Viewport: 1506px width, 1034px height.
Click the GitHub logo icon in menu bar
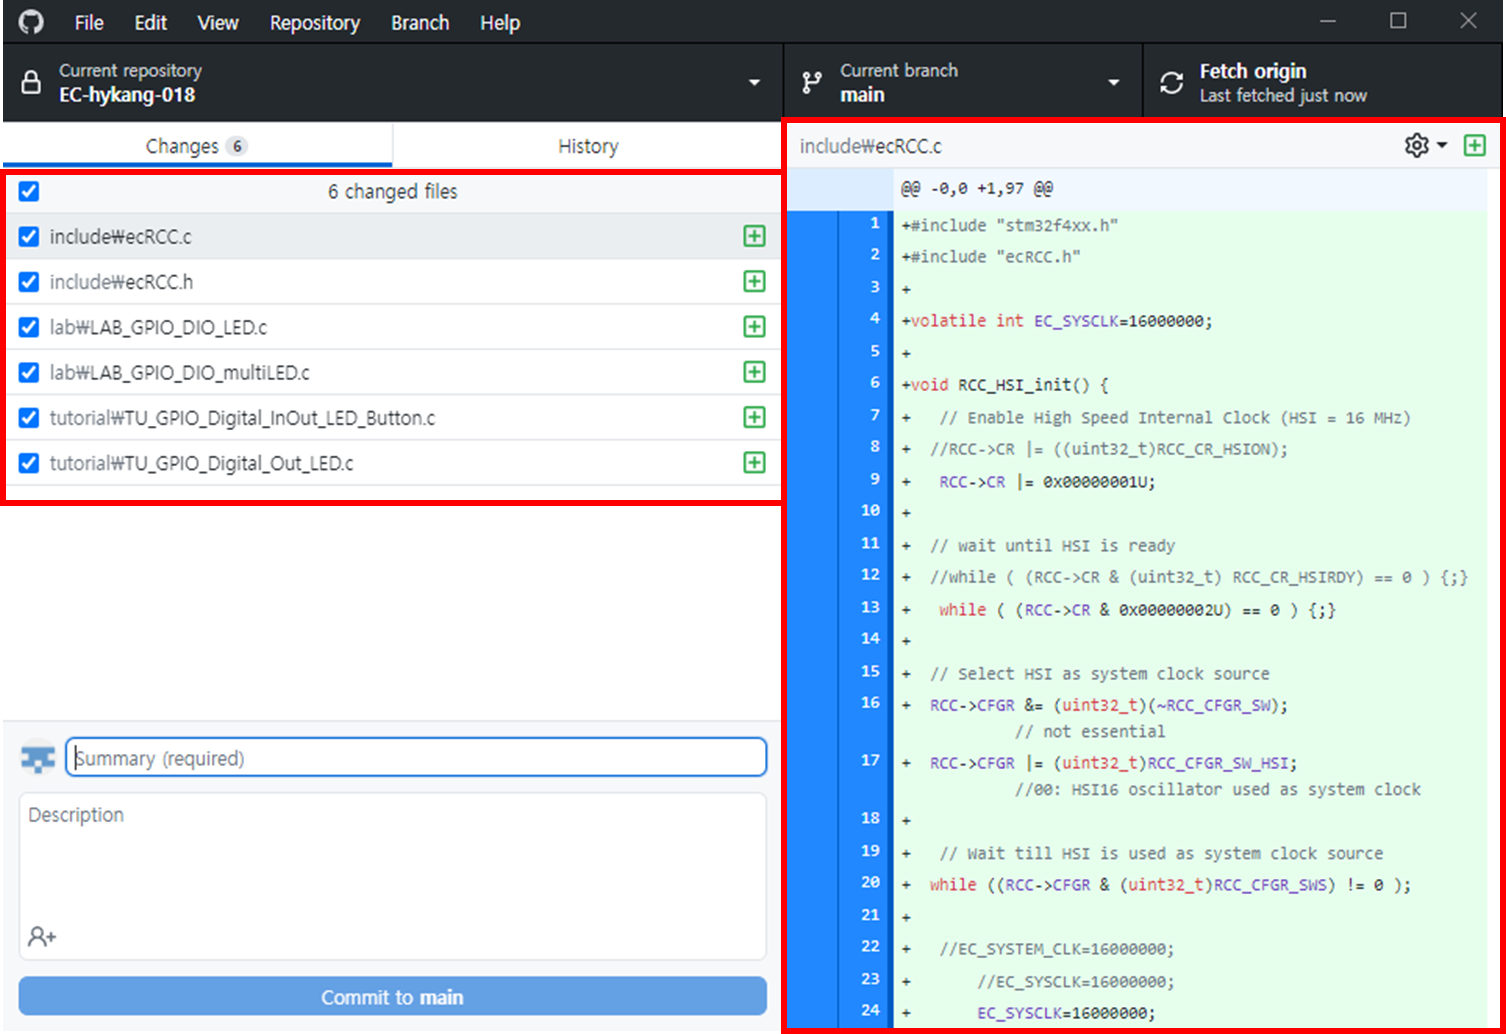point(31,22)
